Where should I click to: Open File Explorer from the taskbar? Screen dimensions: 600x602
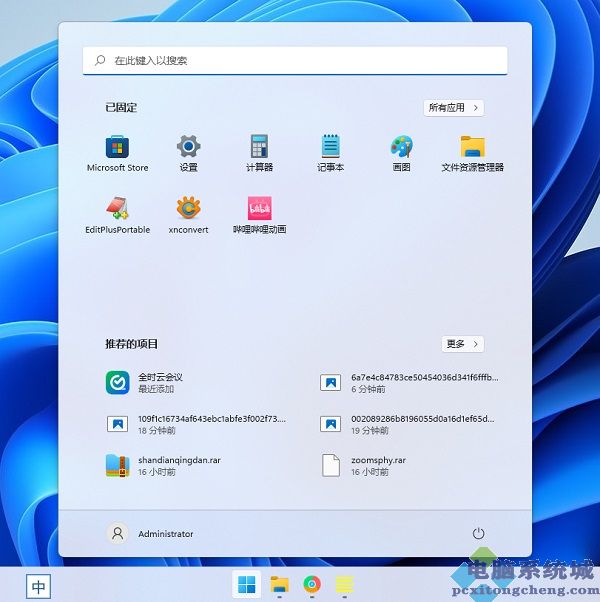[x=279, y=585]
